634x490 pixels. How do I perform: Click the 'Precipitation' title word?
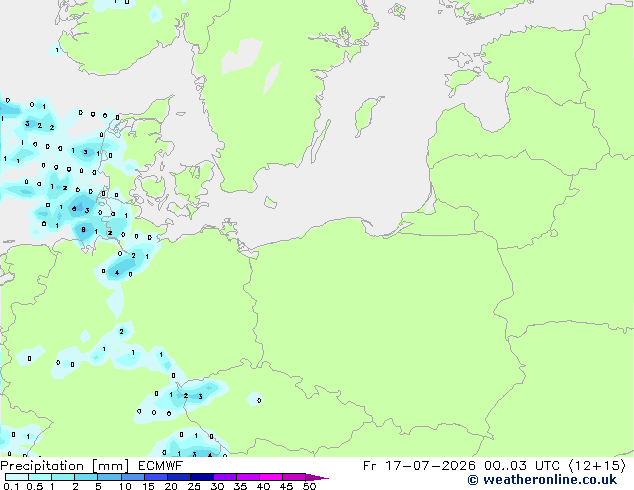tap(42, 466)
